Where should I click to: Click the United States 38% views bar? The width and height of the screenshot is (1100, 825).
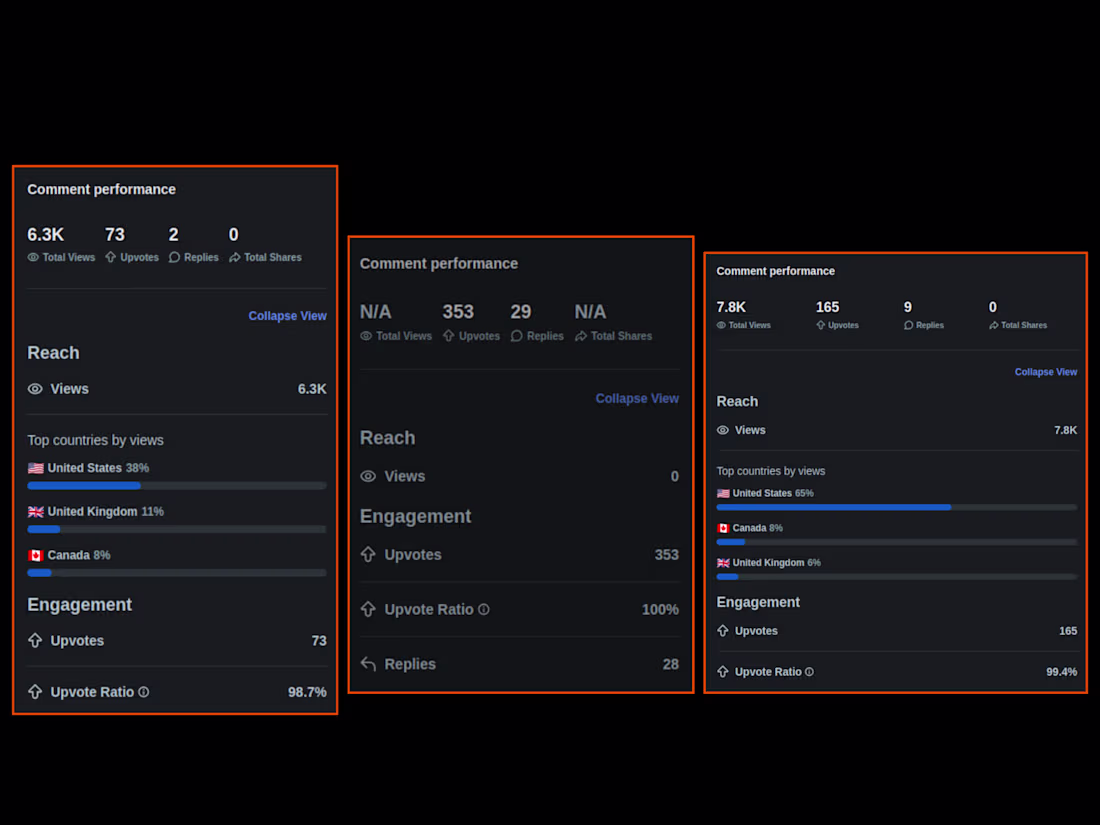pos(177,485)
